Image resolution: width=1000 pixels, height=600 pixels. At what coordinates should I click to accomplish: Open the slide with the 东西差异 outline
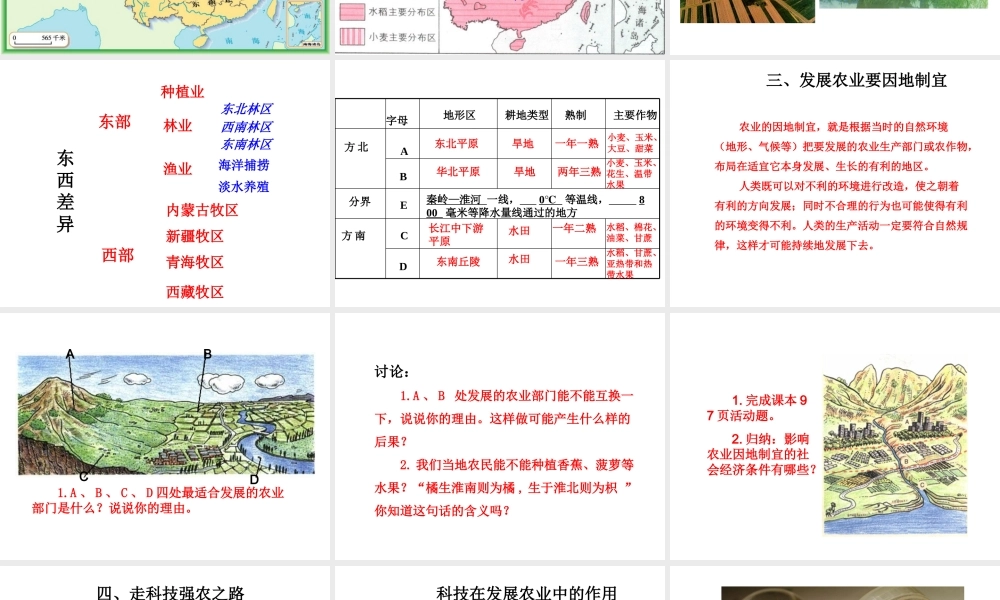click(165, 183)
